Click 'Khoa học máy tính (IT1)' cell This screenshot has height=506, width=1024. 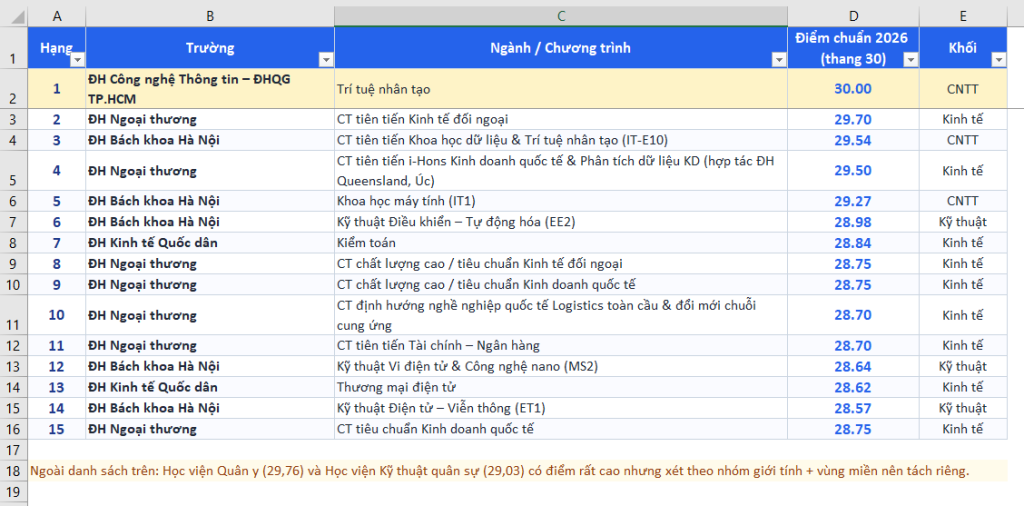point(561,201)
